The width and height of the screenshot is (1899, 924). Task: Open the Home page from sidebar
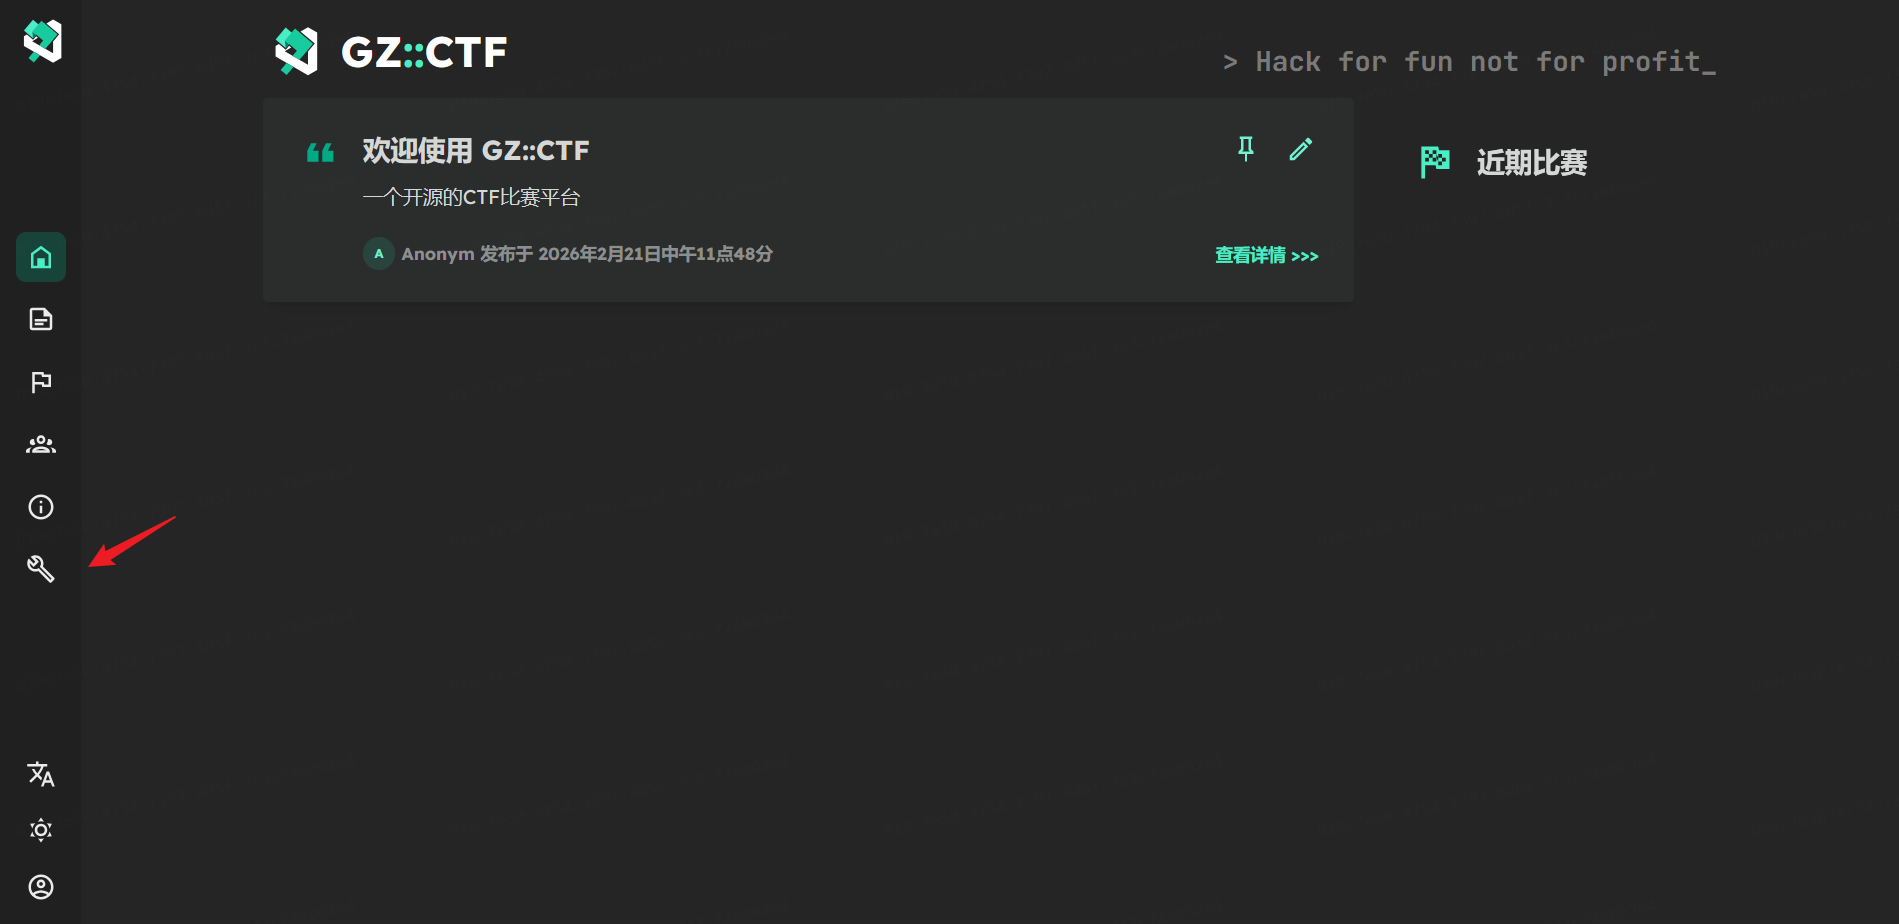(x=41, y=257)
